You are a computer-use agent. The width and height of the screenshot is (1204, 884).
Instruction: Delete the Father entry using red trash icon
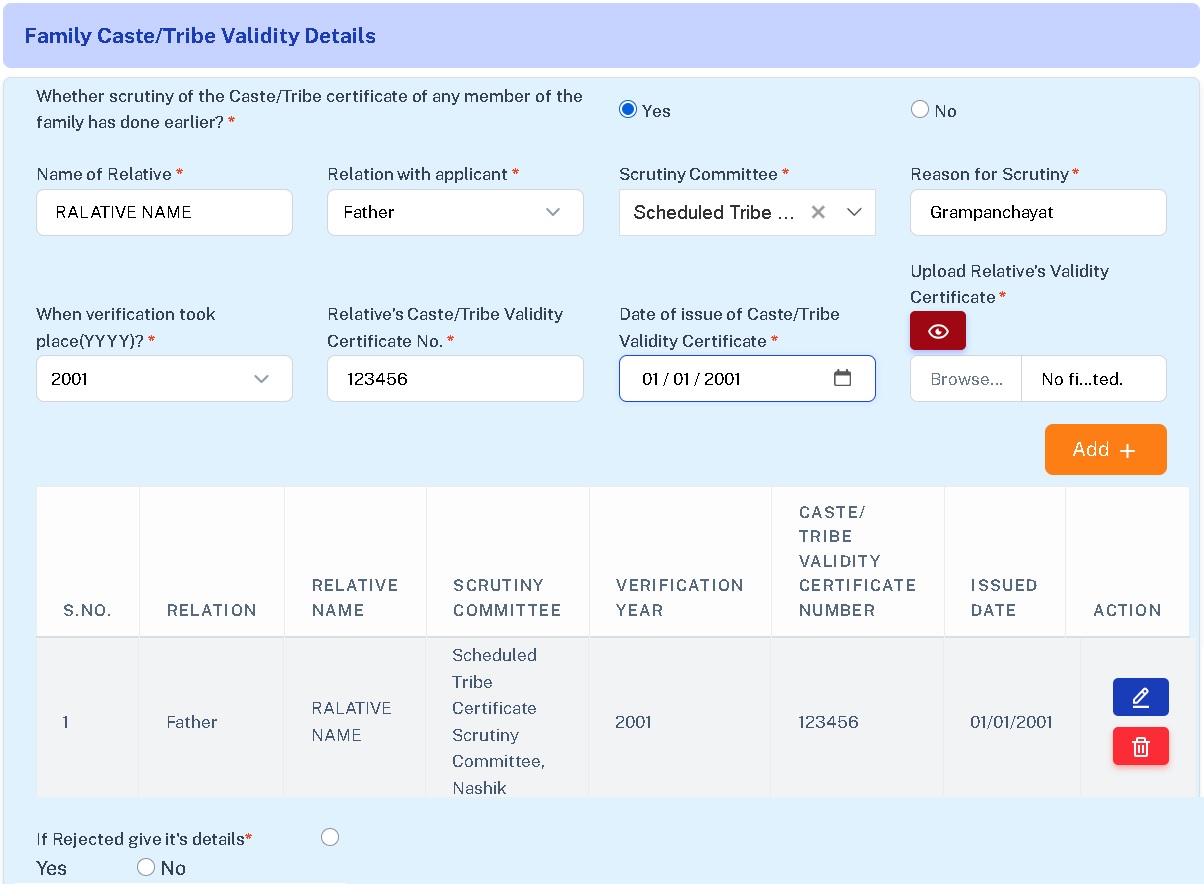point(1140,746)
